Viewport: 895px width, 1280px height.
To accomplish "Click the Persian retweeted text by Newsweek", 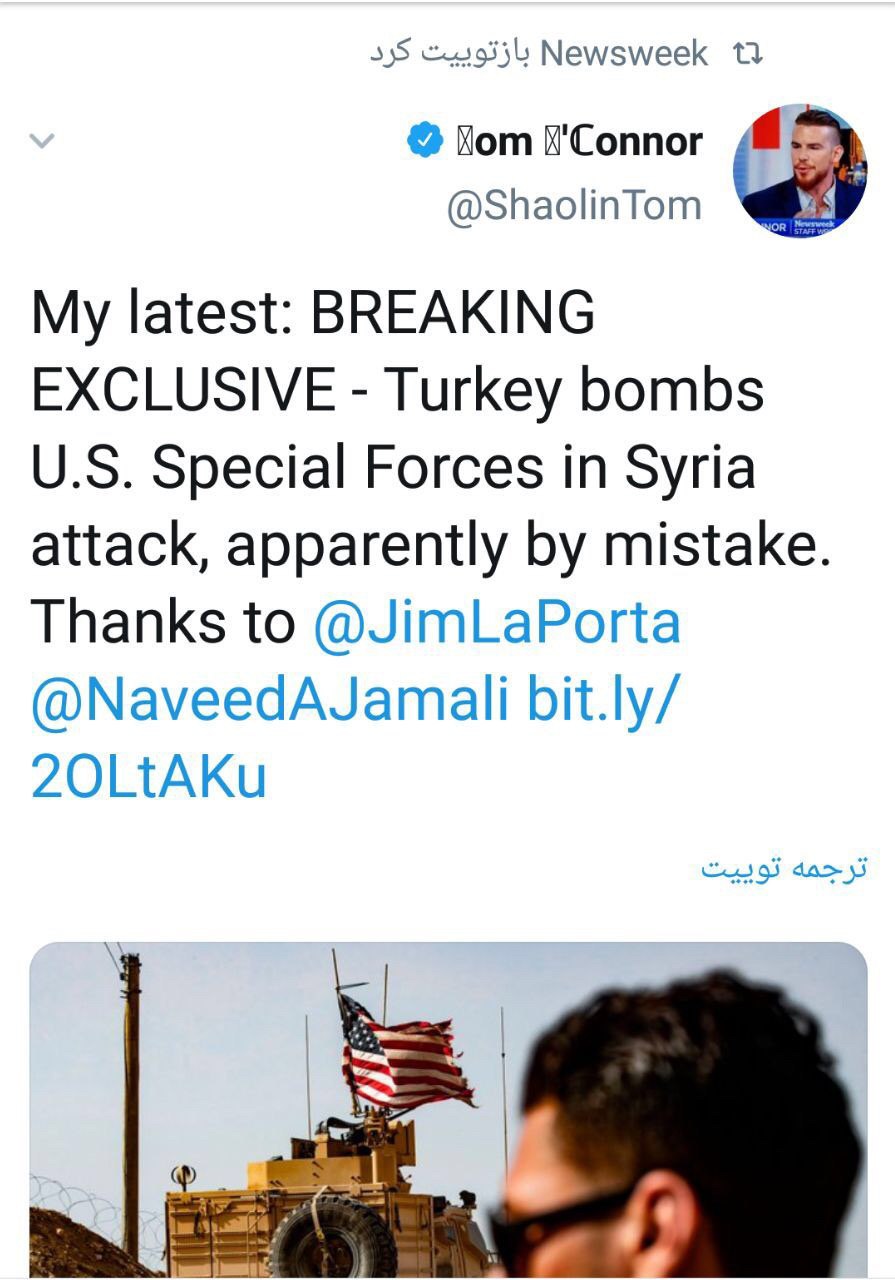I will click(x=449, y=54).
